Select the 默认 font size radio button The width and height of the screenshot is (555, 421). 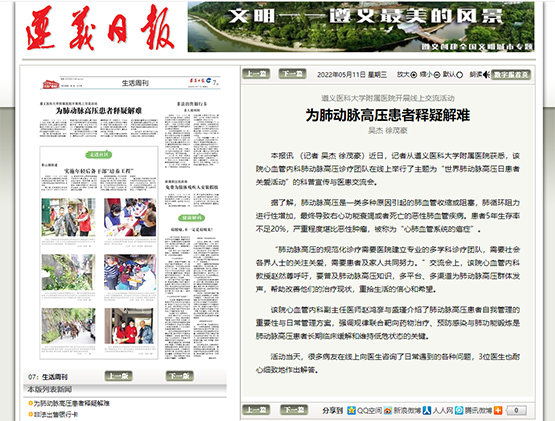(459, 75)
